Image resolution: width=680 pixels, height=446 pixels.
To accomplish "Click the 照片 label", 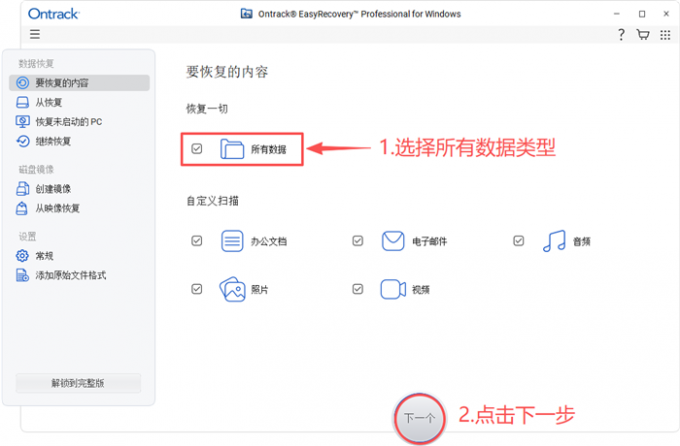I will tap(259, 290).
